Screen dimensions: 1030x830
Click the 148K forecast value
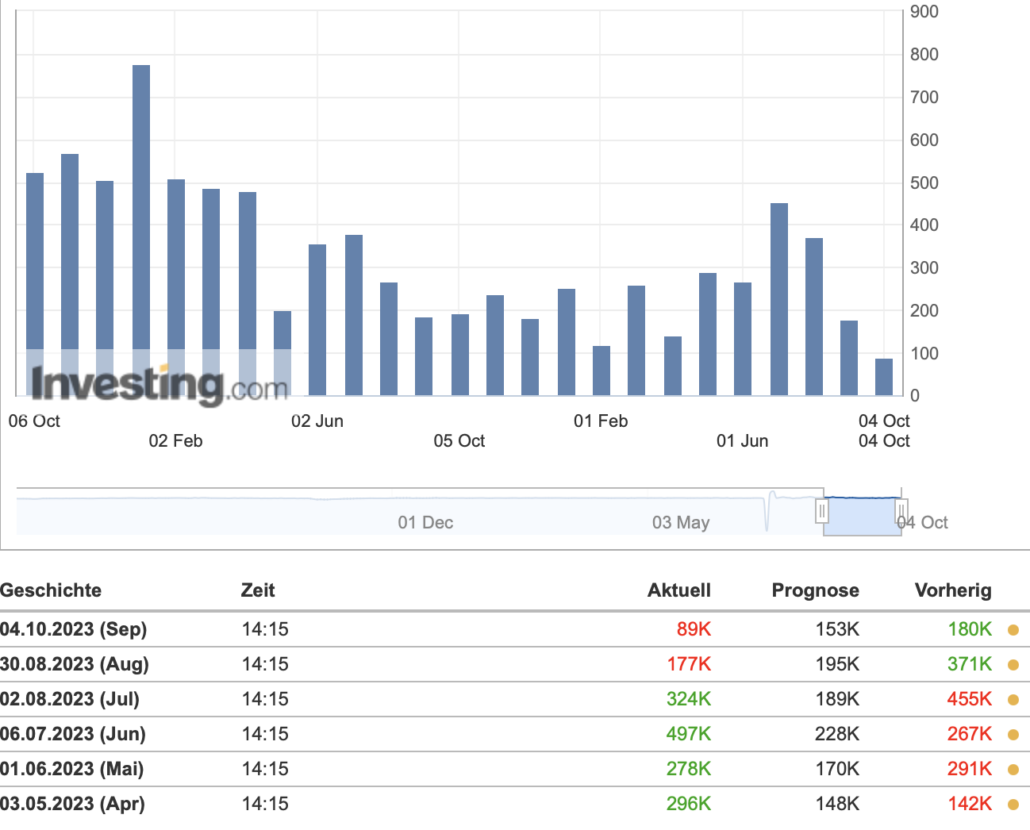838,803
